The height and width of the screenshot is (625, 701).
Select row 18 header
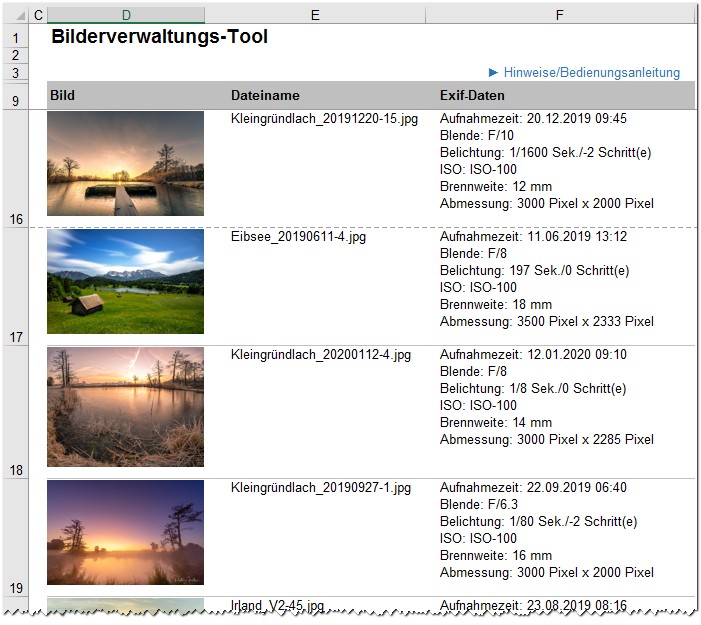point(16,412)
